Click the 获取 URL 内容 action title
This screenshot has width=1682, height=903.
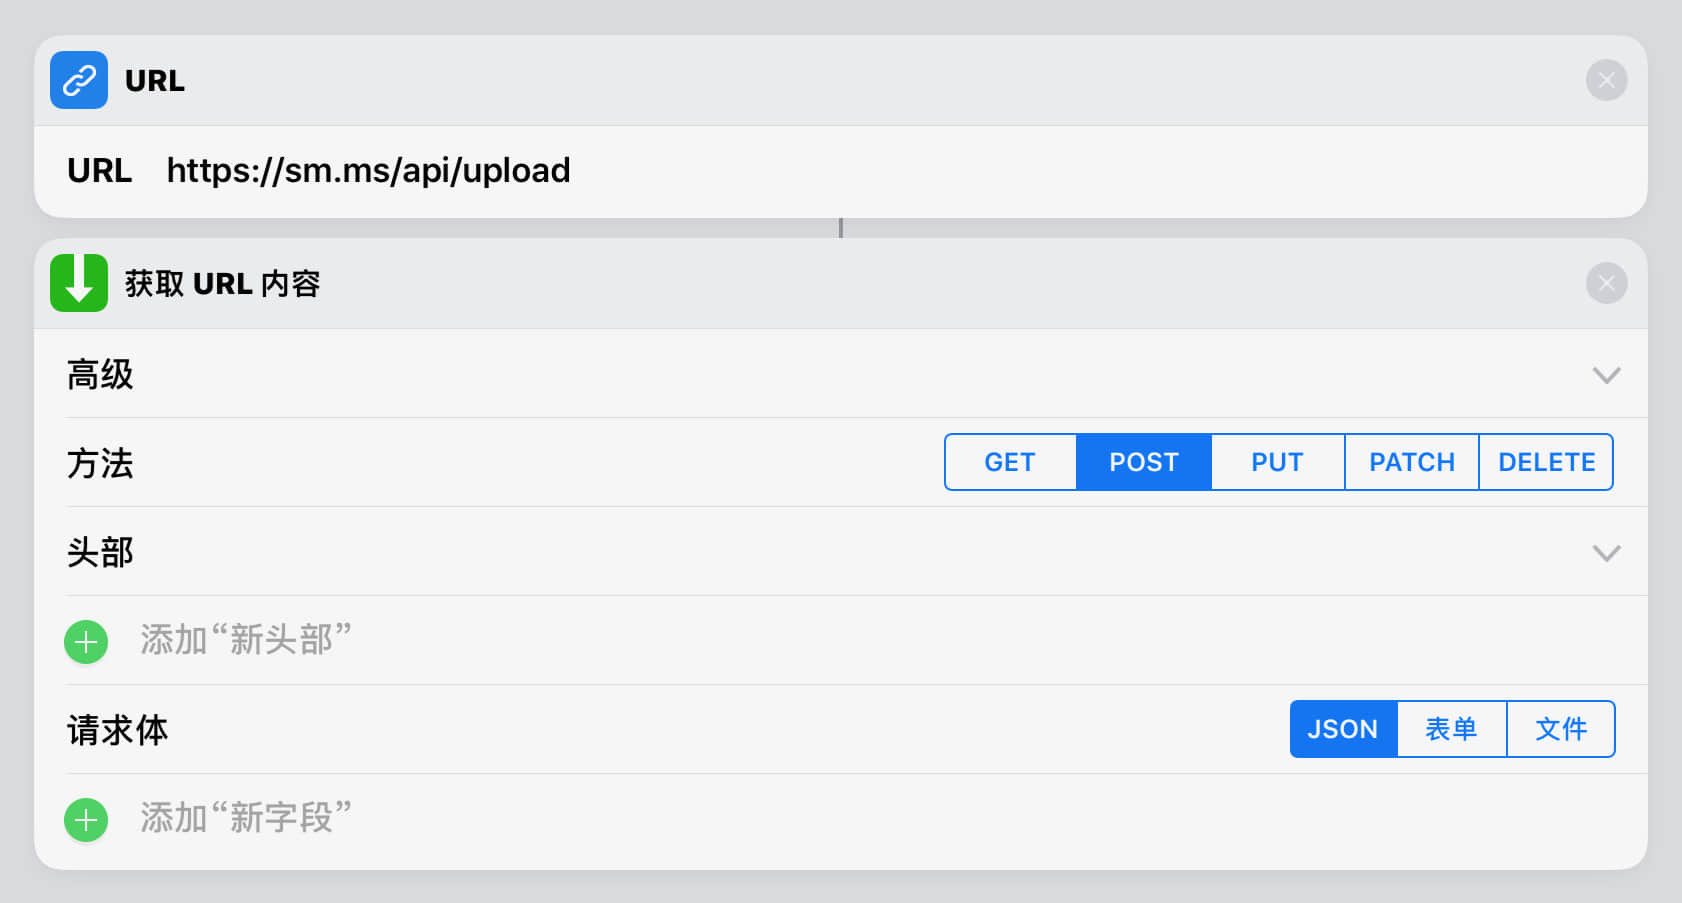[222, 284]
